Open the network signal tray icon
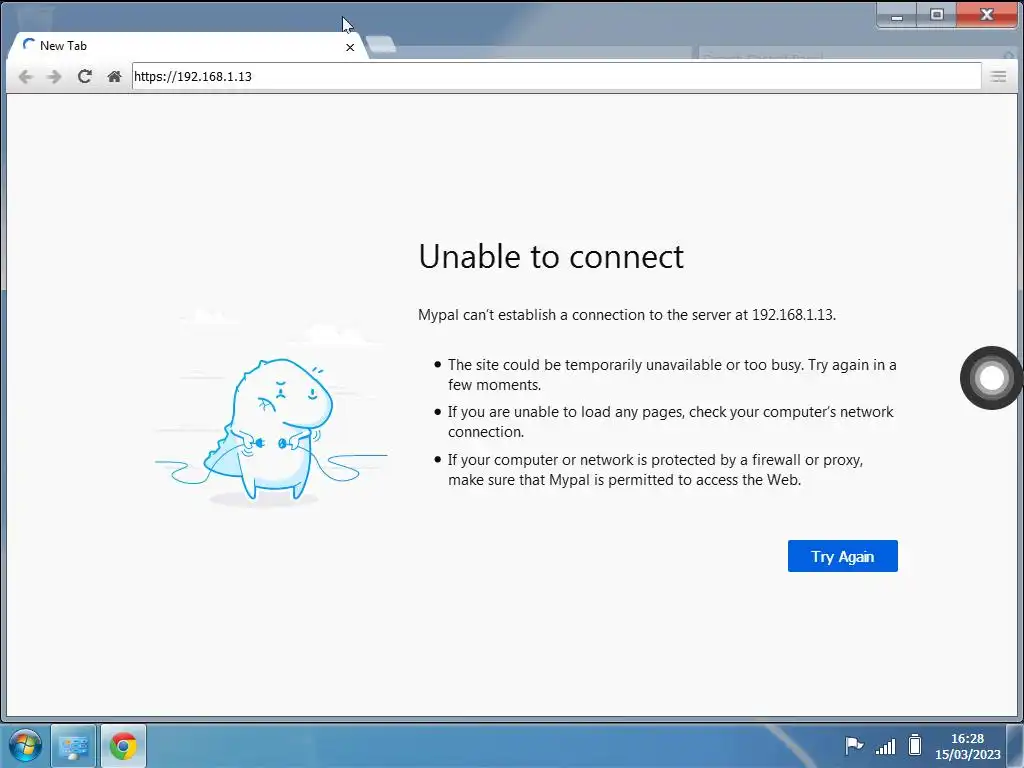Viewport: 1024px width, 768px height. point(886,746)
